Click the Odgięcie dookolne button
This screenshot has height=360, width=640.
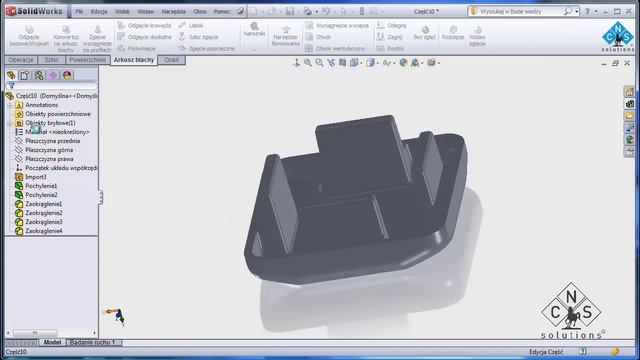pos(144,37)
